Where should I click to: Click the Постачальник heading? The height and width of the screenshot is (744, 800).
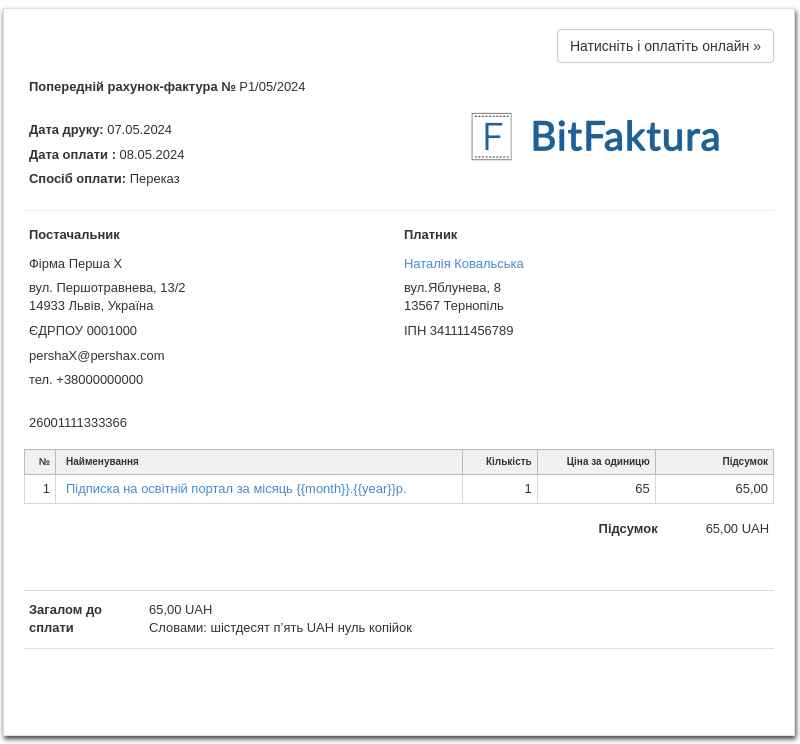[x=74, y=235]
